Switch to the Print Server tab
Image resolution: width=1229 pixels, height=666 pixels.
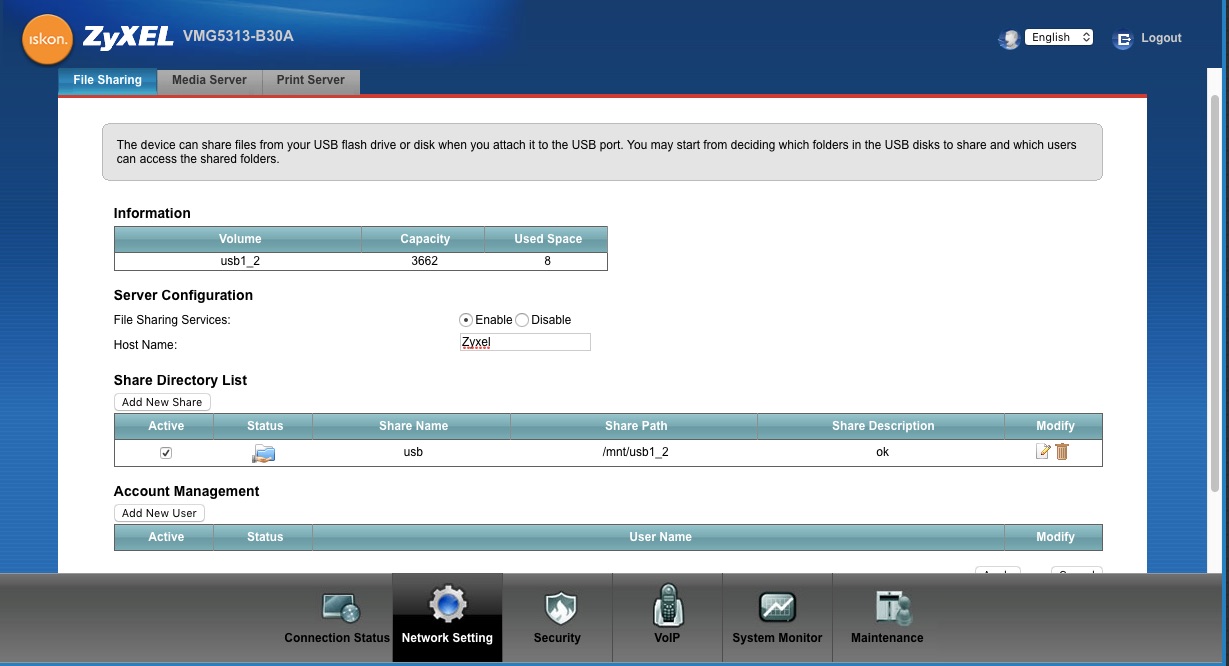coord(311,80)
